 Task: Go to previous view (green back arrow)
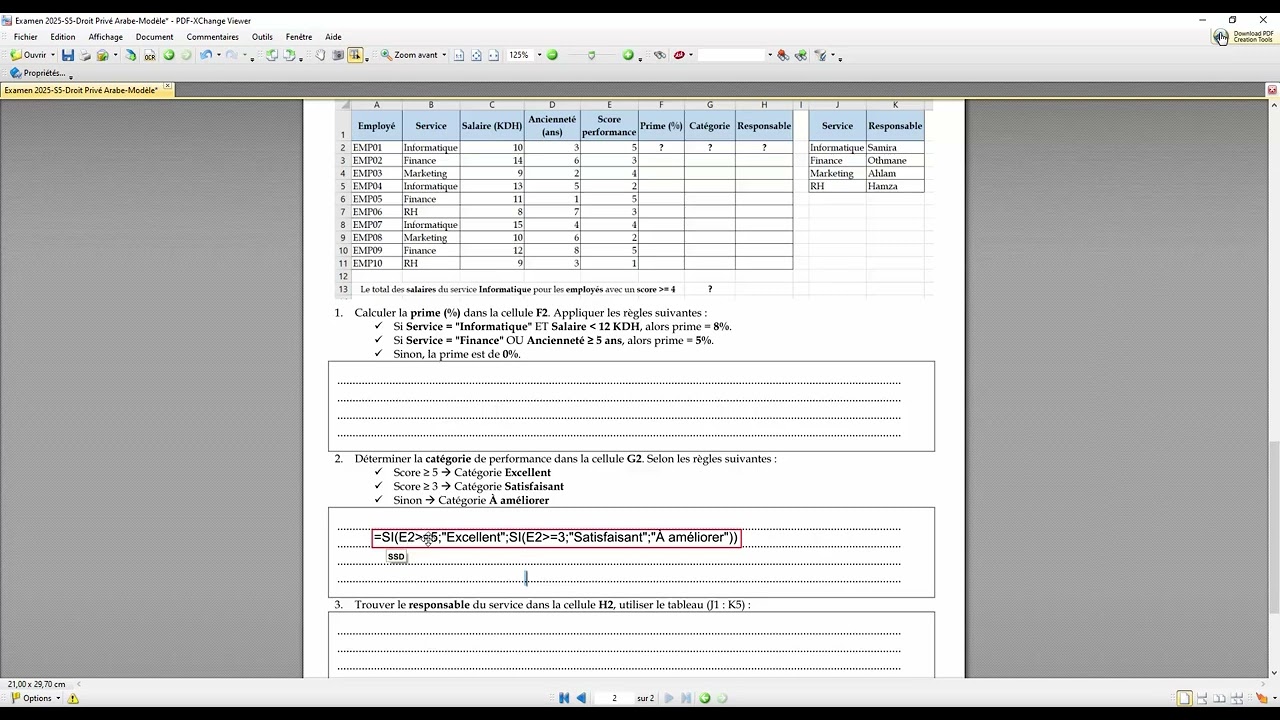[169, 55]
